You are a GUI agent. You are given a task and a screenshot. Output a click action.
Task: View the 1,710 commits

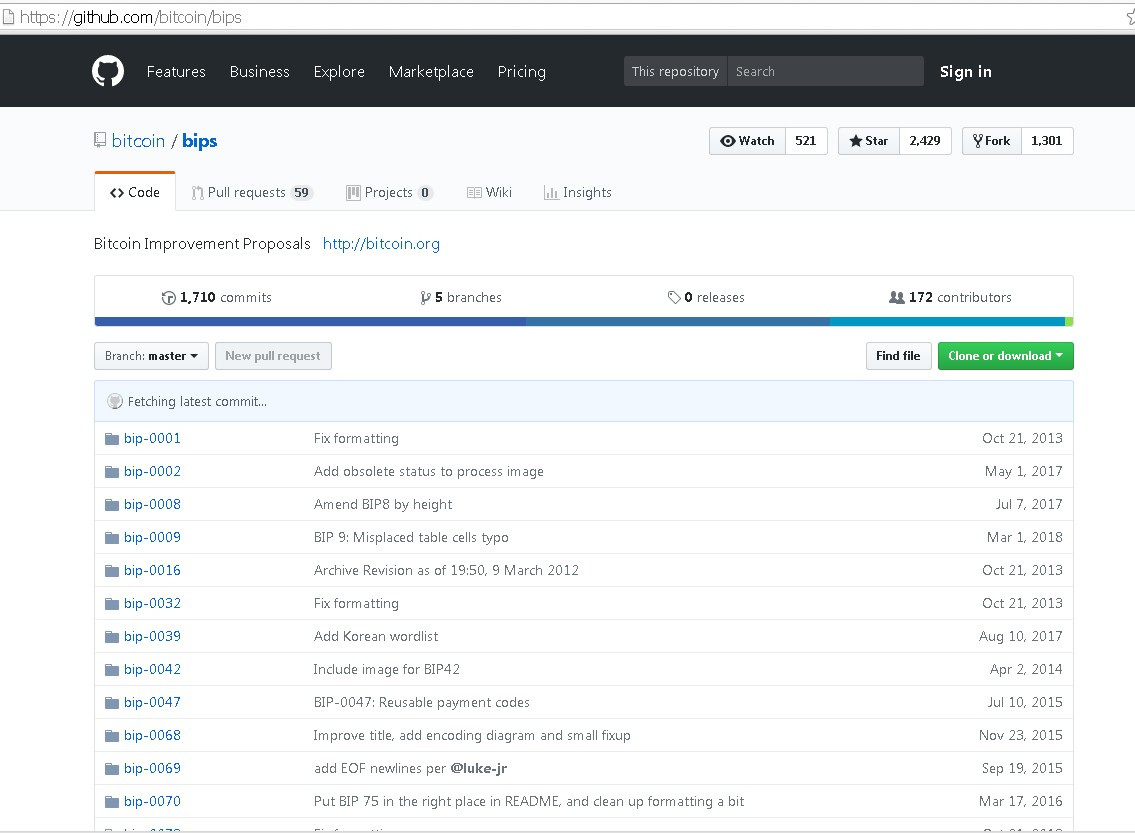(216, 297)
